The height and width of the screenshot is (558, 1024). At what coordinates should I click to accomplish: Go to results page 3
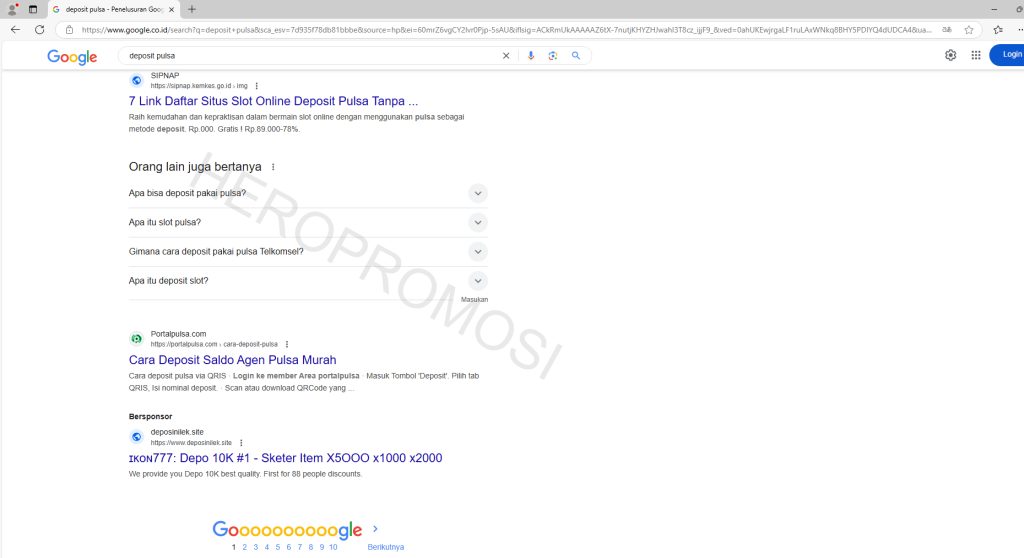coord(256,547)
